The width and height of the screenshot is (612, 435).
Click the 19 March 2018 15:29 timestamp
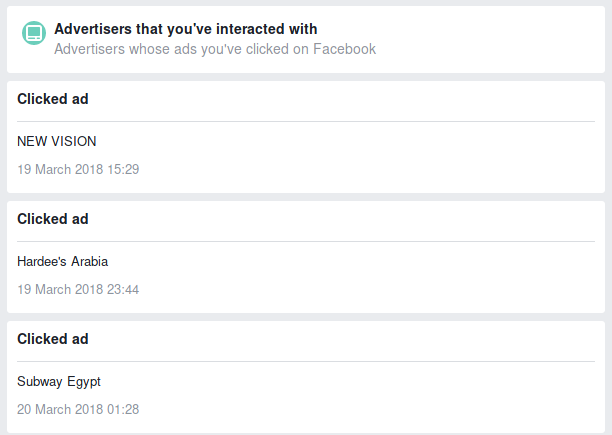[78, 169]
